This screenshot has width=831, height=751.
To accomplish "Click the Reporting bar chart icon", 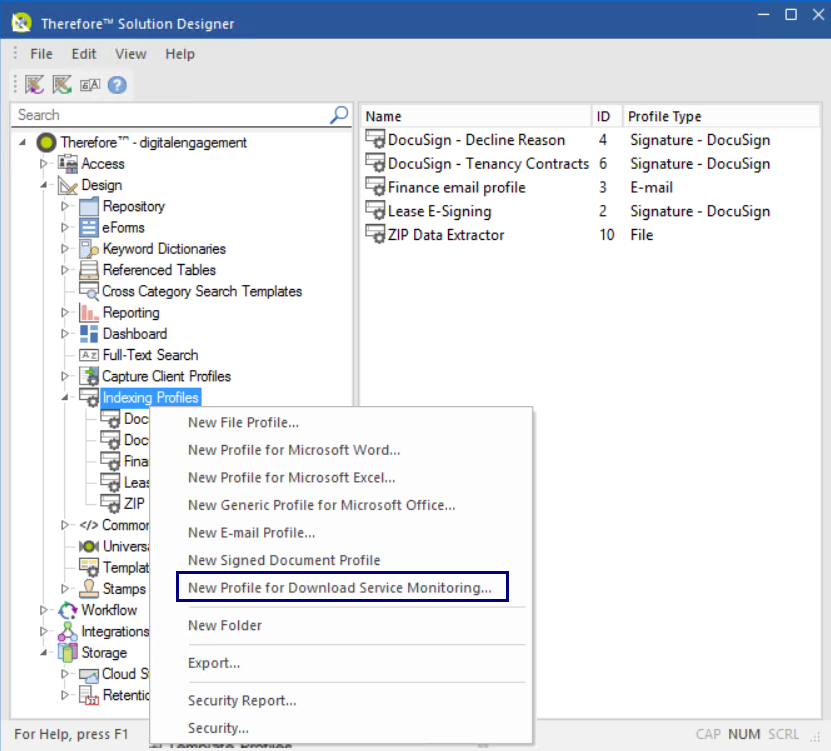I will [89, 312].
